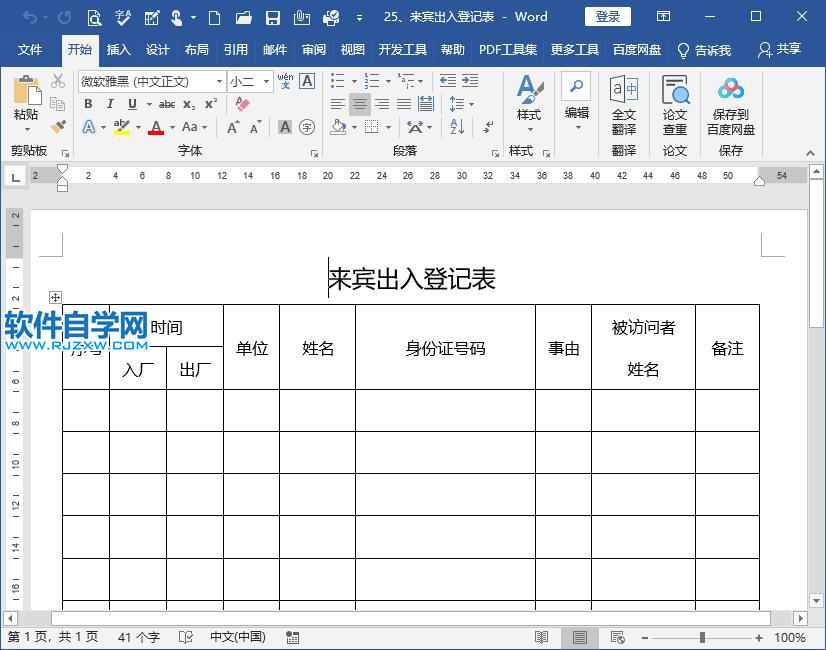Toggle italic formatting
Viewport: 826px width, 650px height.
110,104
